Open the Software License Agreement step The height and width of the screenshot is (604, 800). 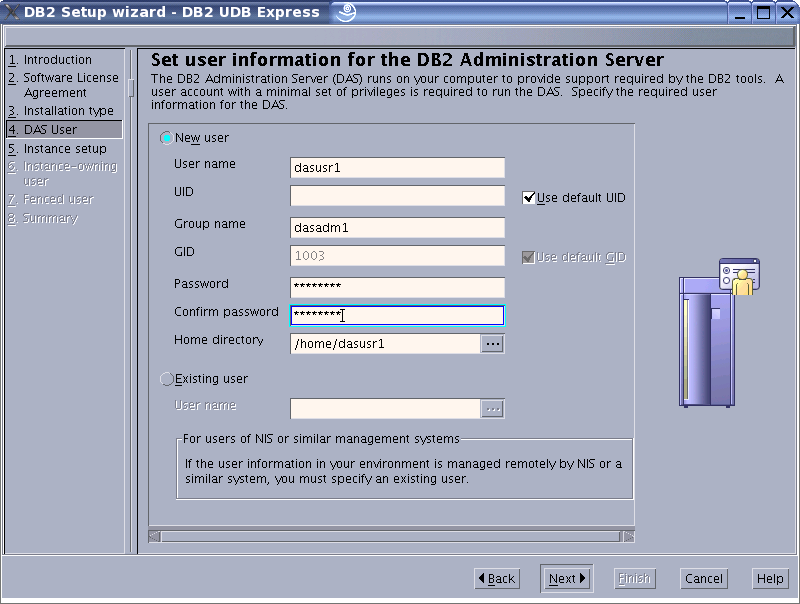[x=64, y=85]
